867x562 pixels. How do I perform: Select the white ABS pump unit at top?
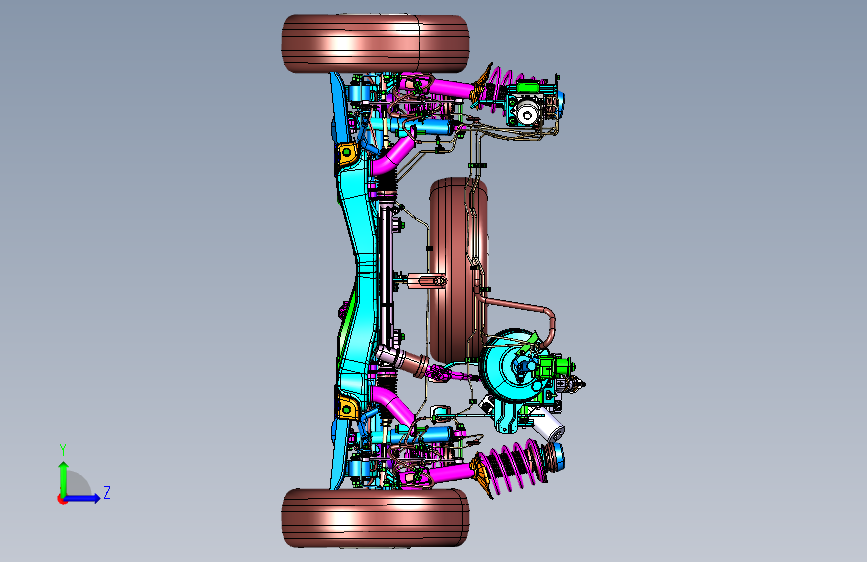[x=526, y=113]
